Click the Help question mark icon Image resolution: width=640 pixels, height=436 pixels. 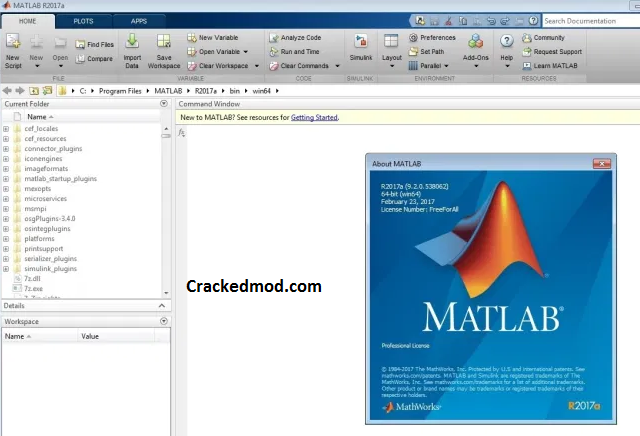coord(507,41)
